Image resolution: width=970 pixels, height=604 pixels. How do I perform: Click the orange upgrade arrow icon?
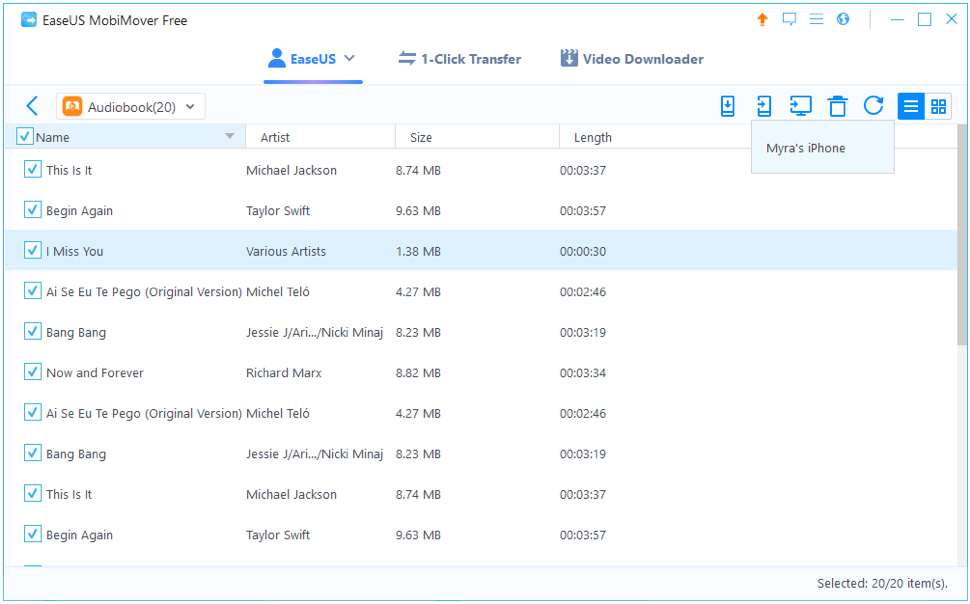(762, 20)
